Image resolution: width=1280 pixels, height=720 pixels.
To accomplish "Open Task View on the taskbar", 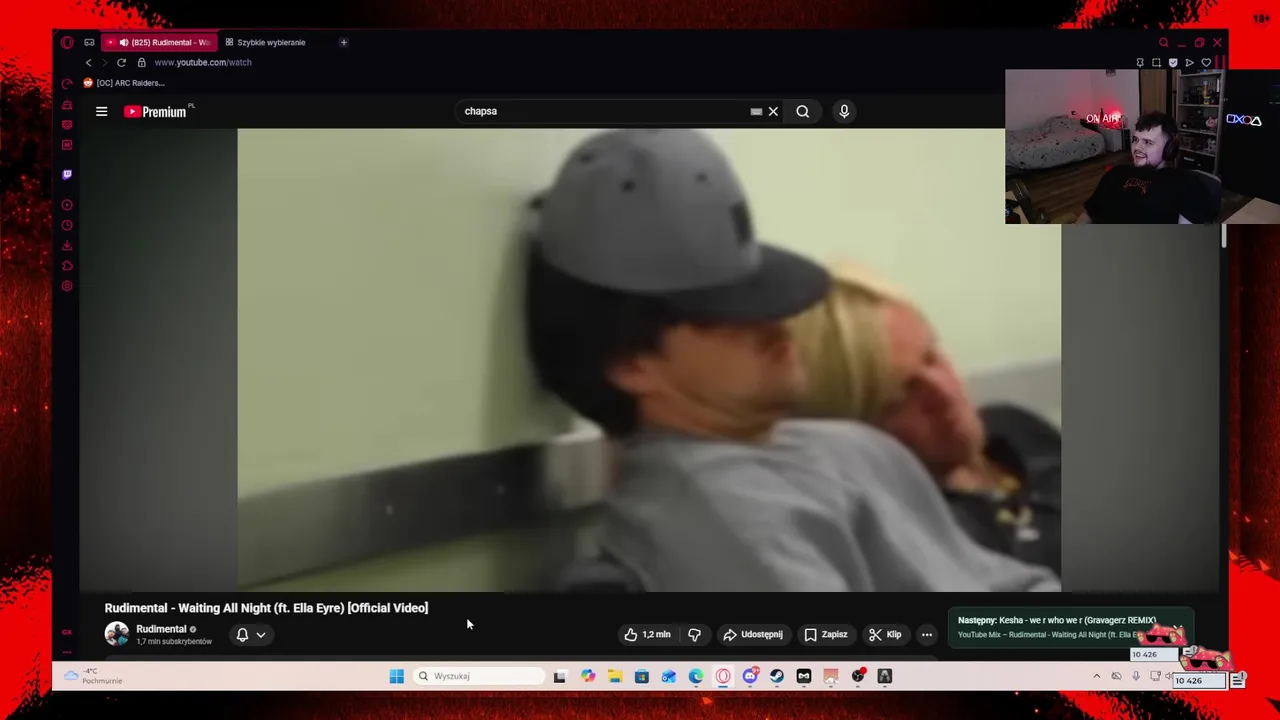I will pyautogui.click(x=560, y=676).
